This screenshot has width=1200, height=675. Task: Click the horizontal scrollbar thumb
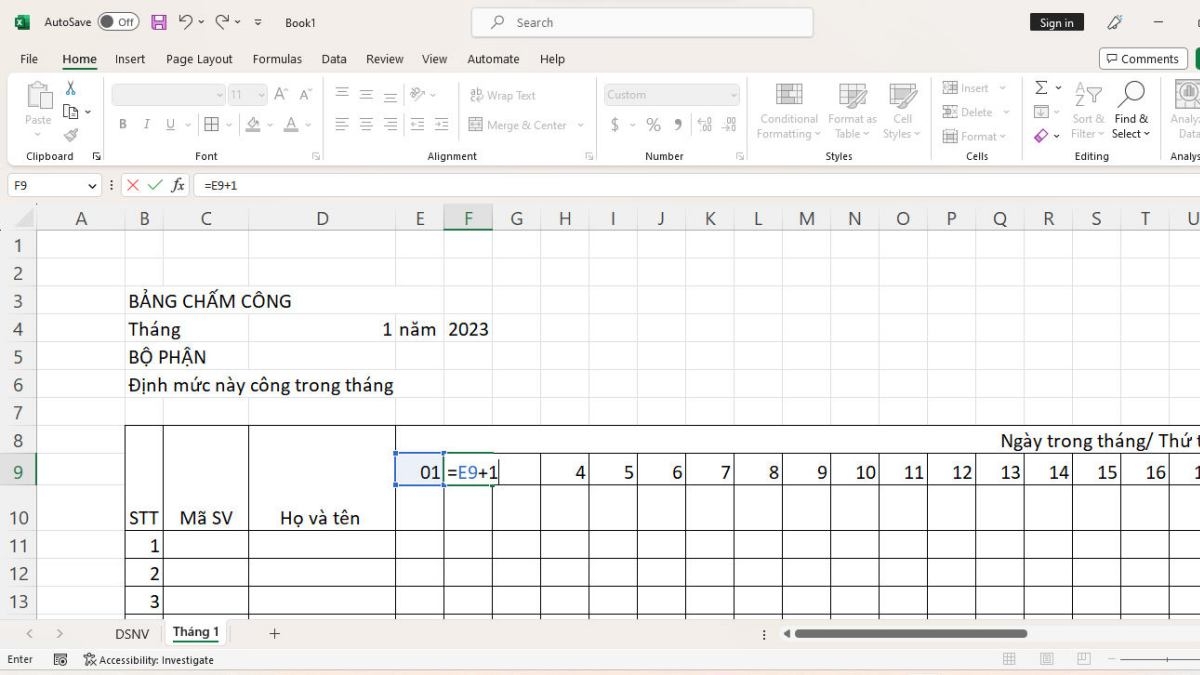point(910,633)
